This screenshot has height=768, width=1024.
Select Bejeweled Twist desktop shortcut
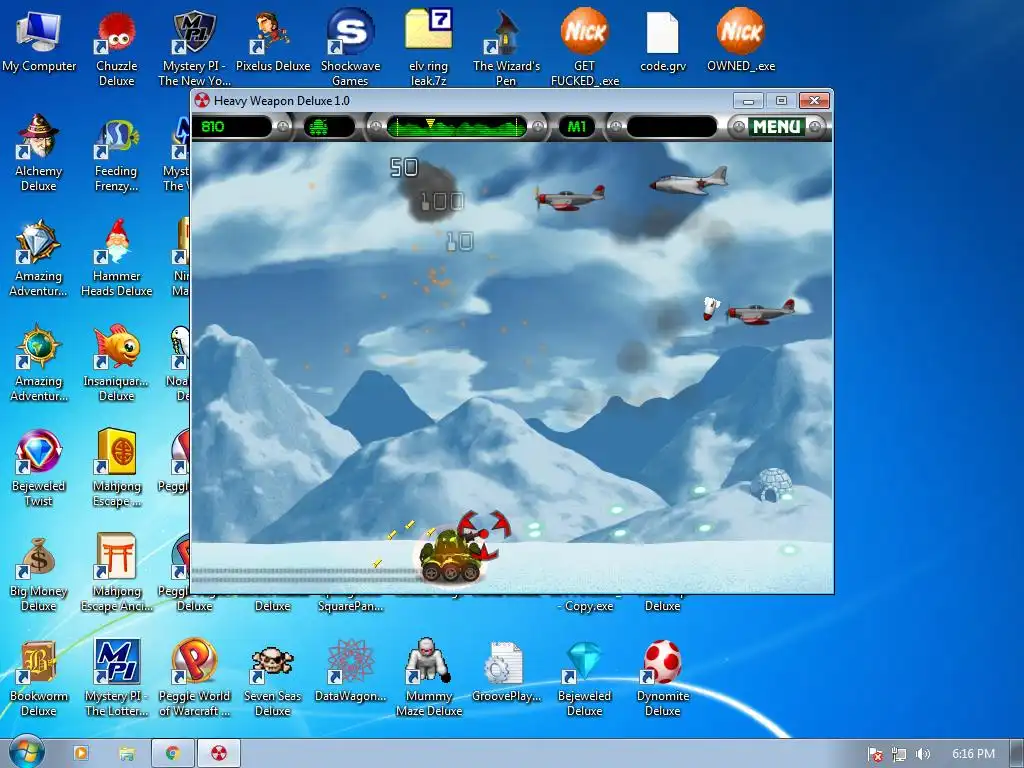pos(39,470)
